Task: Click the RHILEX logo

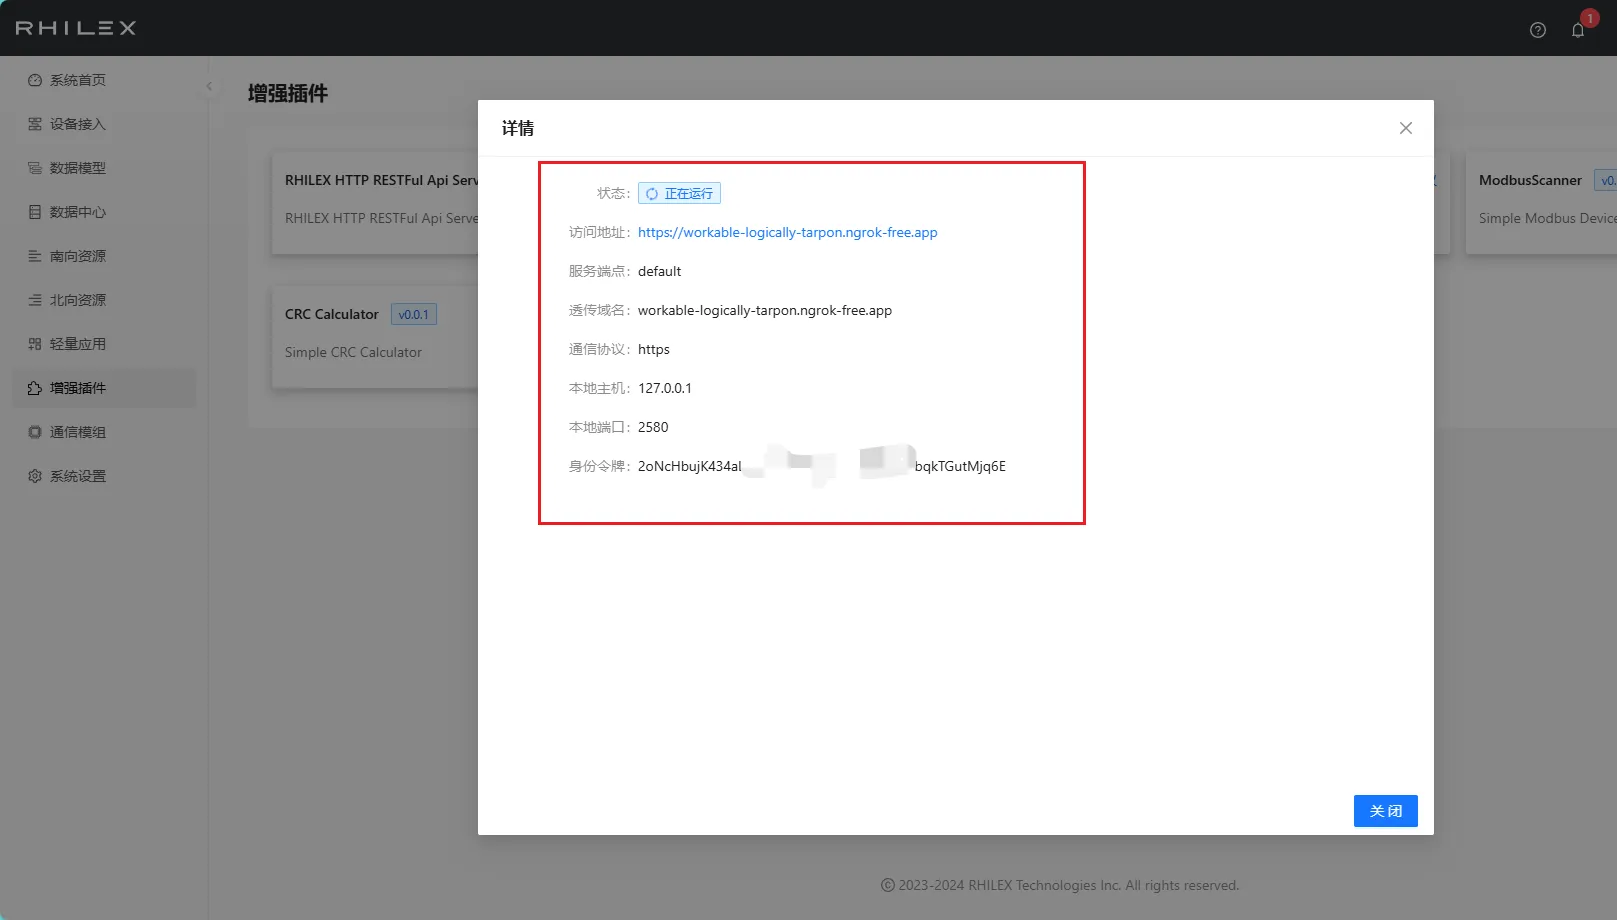Action: click(x=76, y=28)
